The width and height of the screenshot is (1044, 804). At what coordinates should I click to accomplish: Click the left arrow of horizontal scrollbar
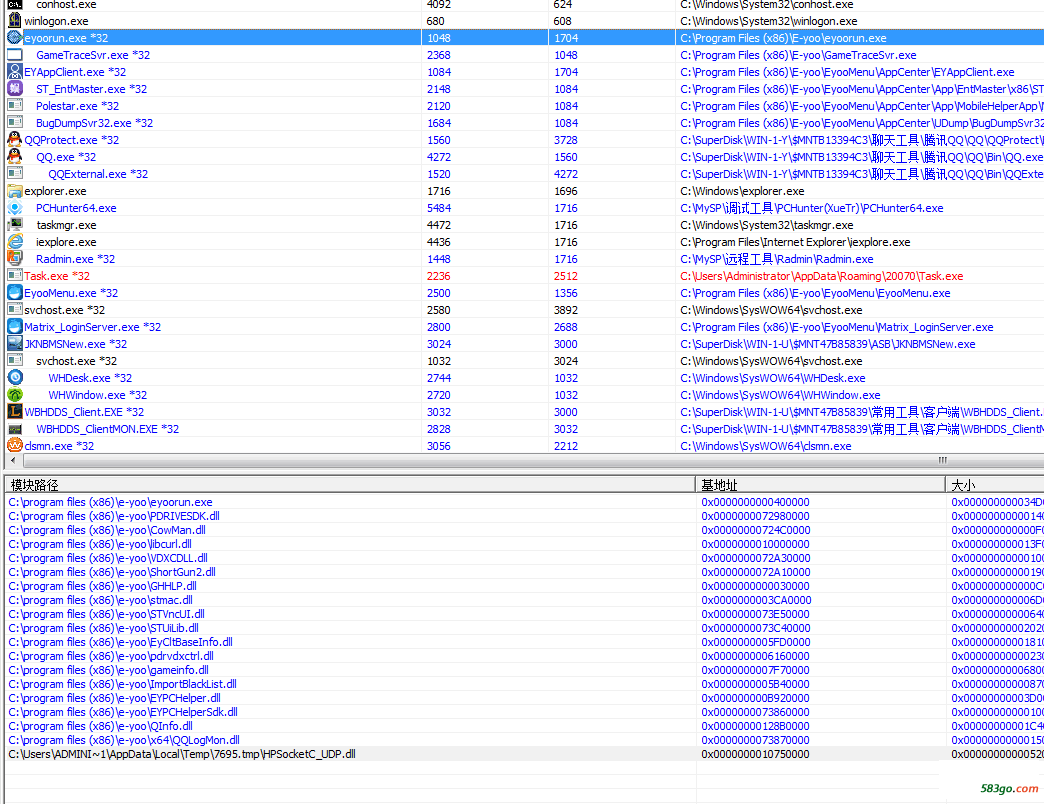[x=13, y=461]
